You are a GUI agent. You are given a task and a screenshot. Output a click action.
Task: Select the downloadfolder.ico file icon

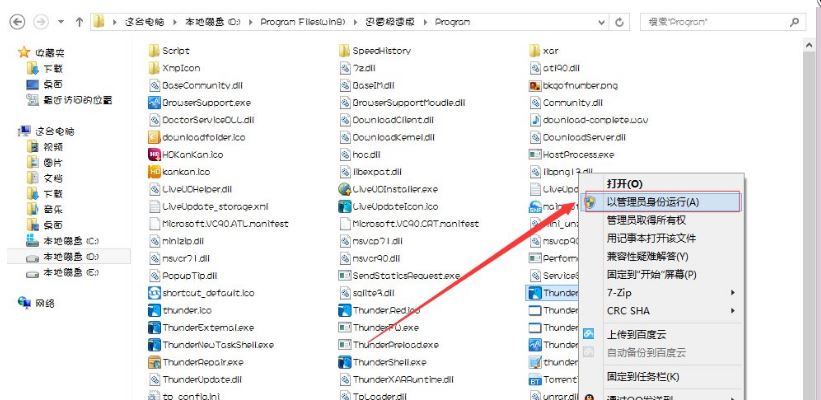pos(154,137)
